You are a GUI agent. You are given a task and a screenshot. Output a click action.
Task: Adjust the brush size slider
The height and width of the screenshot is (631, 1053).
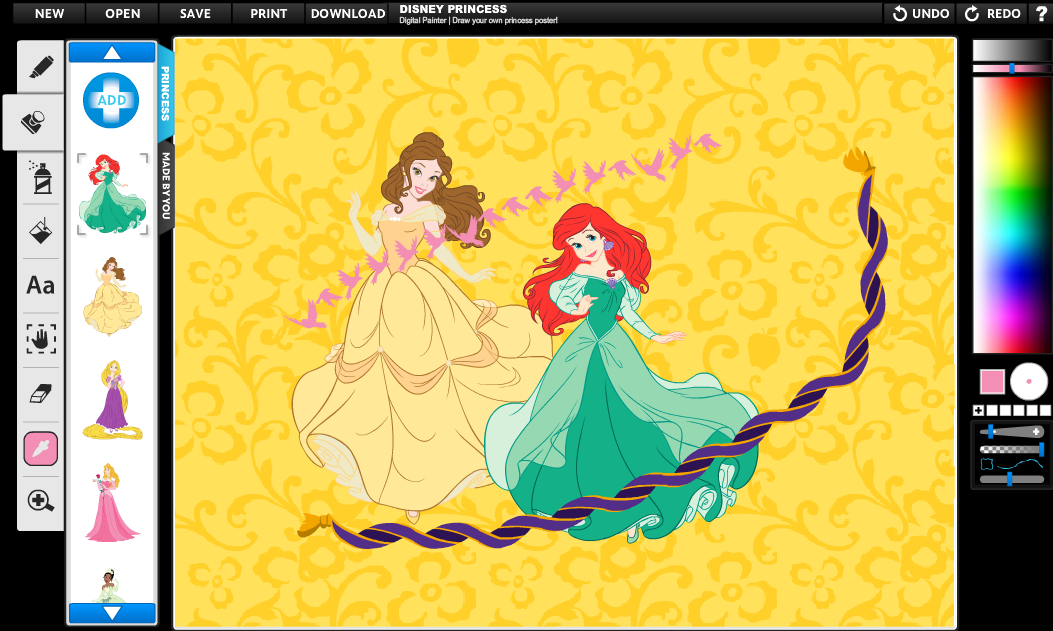coord(1011,432)
